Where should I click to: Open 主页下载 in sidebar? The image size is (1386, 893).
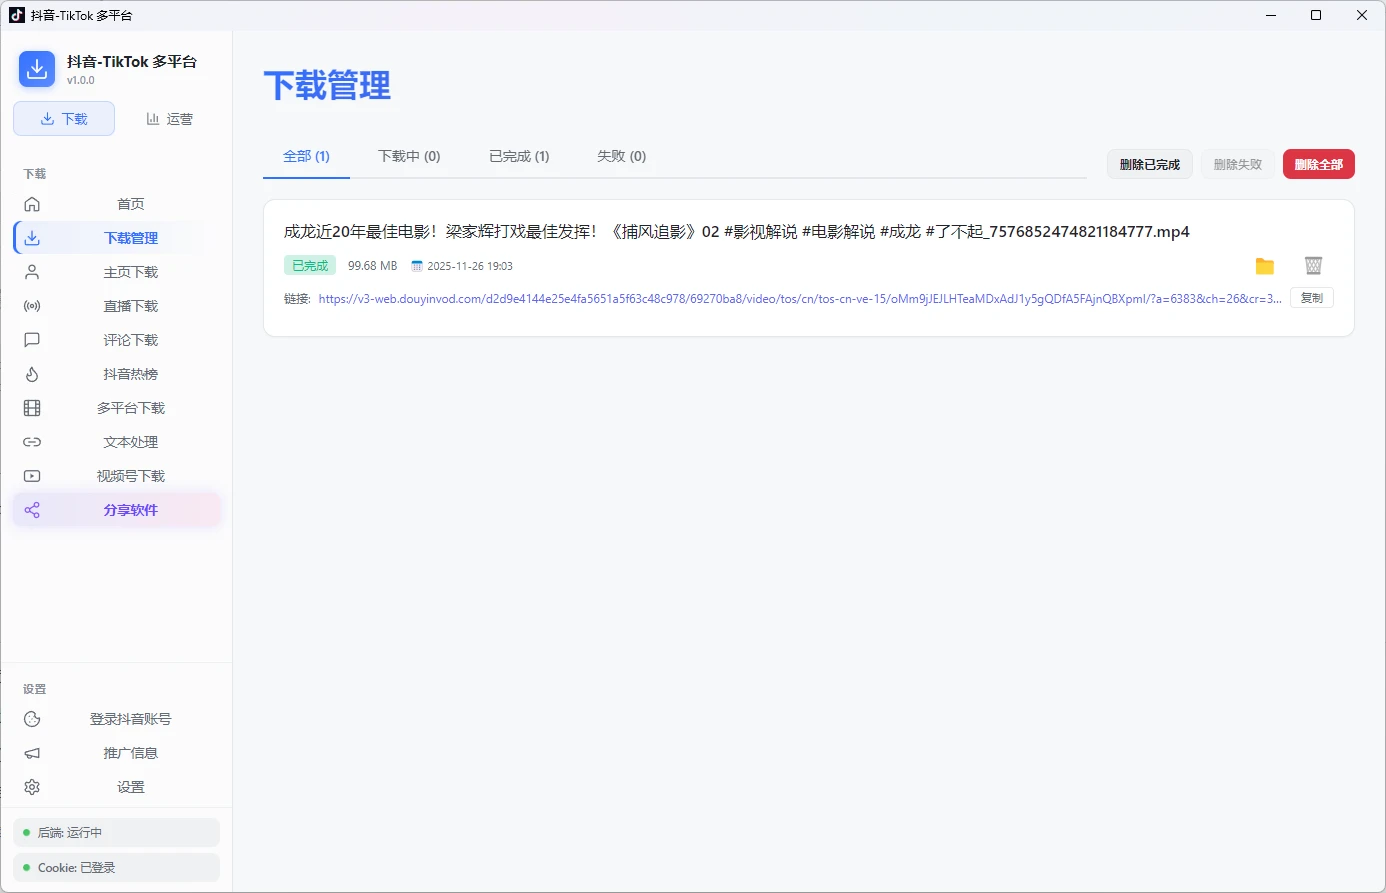(x=116, y=272)
